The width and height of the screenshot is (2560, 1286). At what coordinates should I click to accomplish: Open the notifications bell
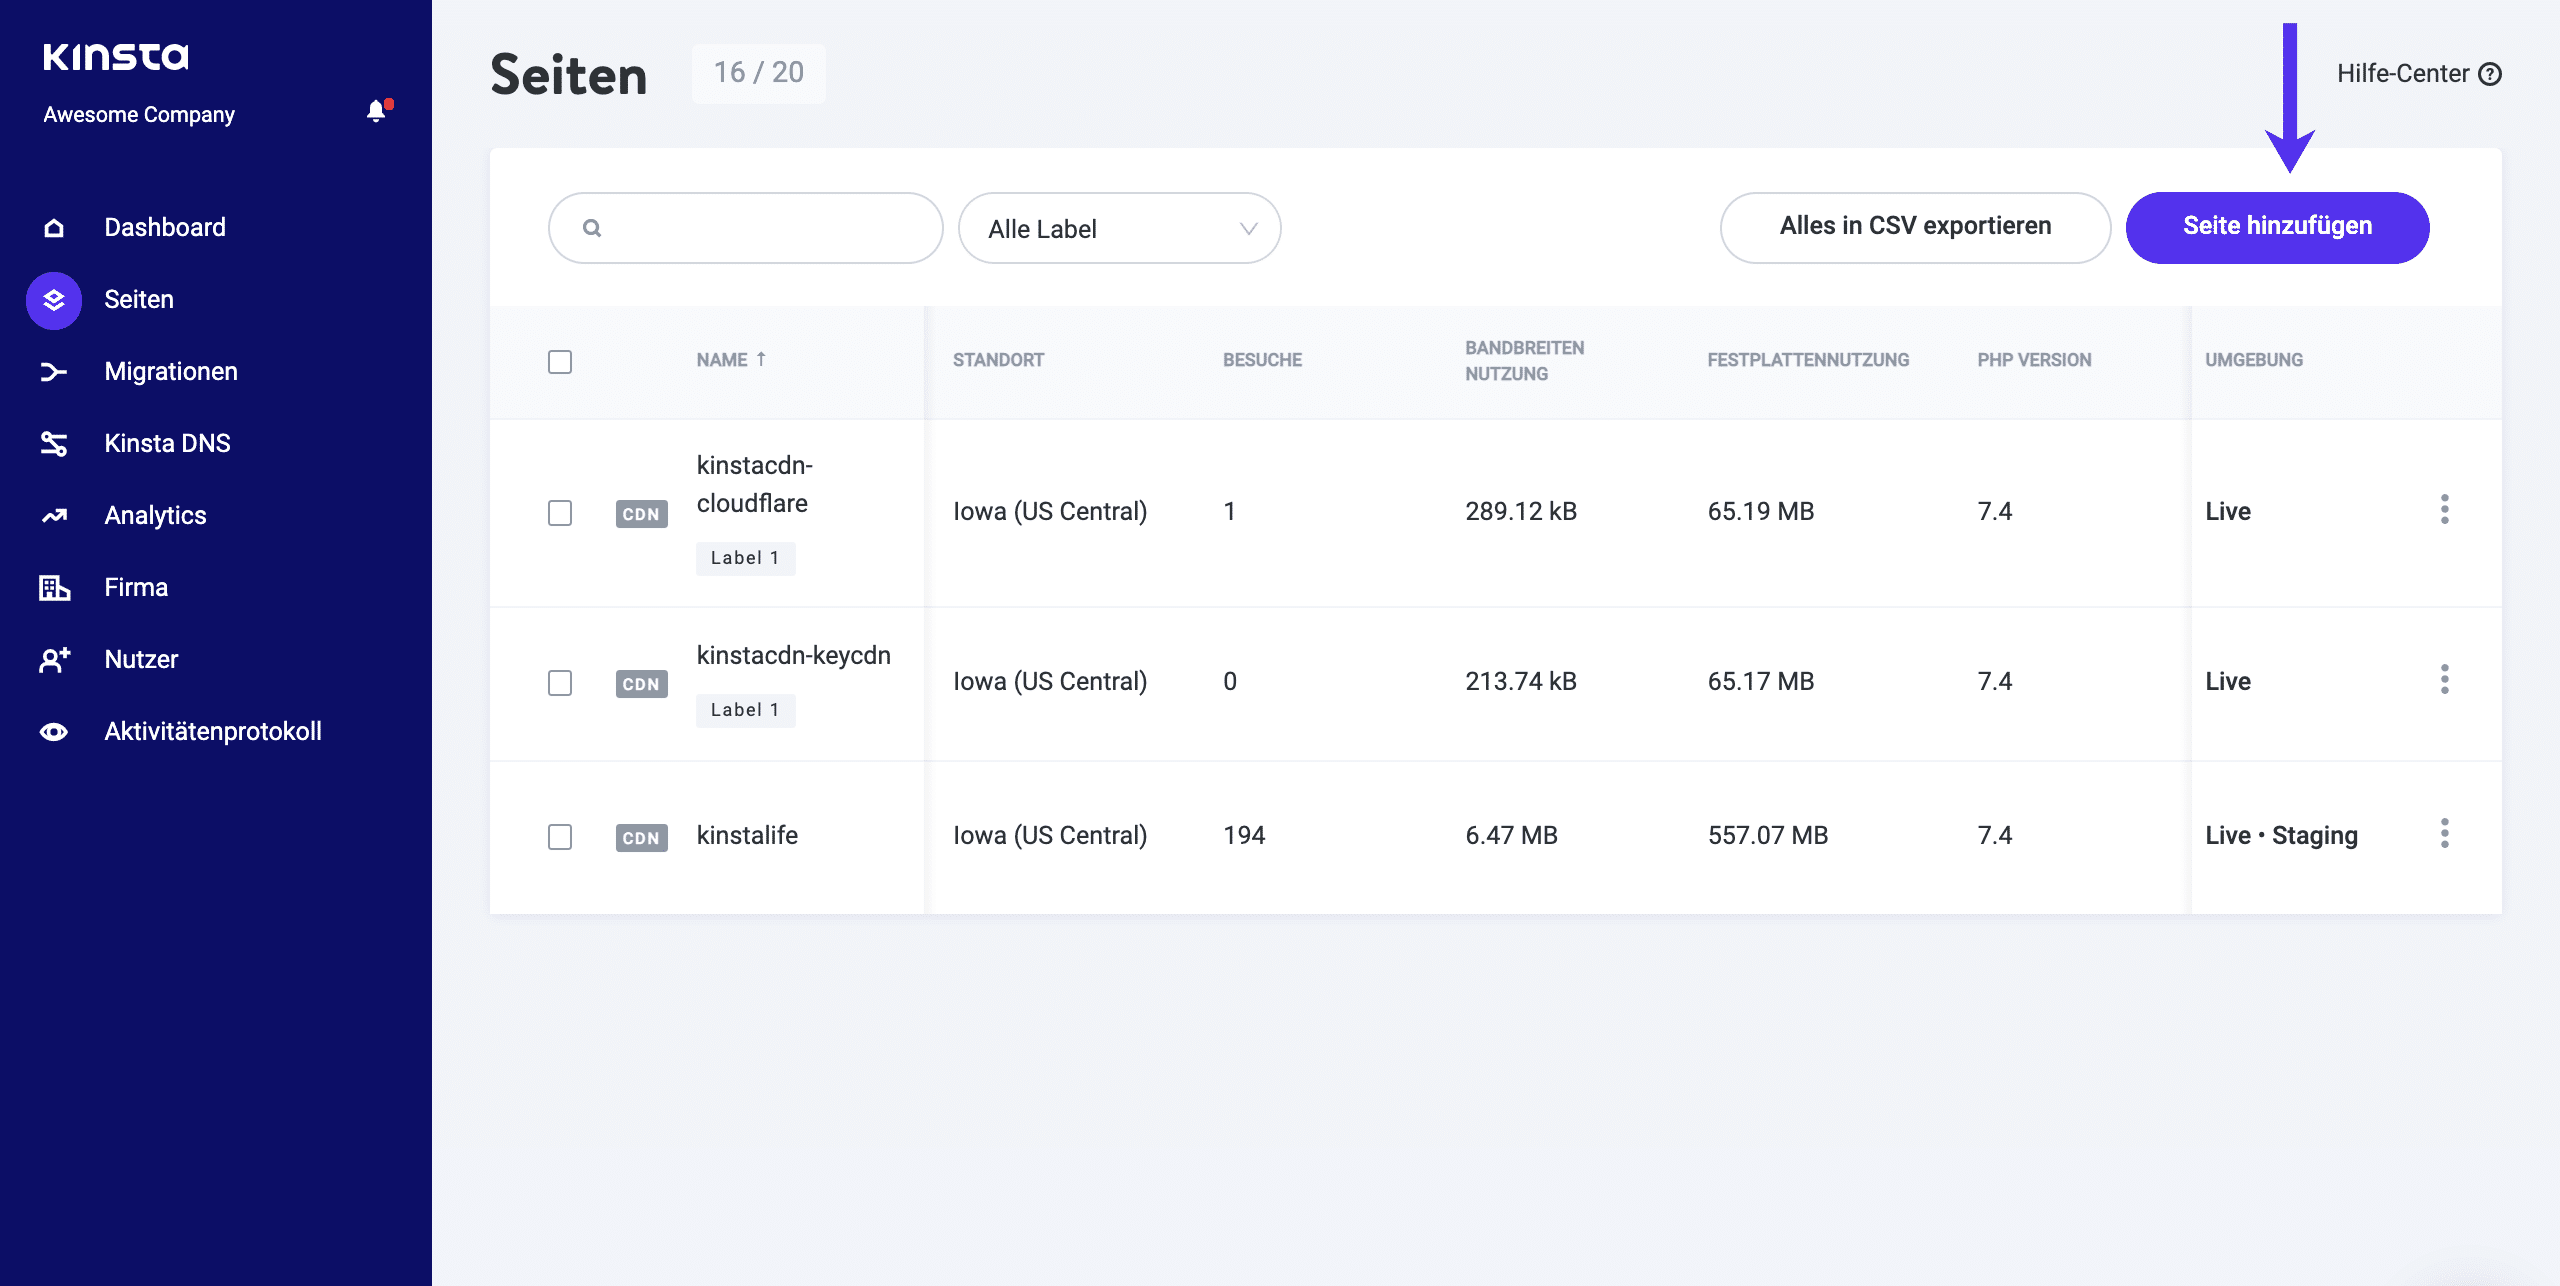click(x=377, y=111)
